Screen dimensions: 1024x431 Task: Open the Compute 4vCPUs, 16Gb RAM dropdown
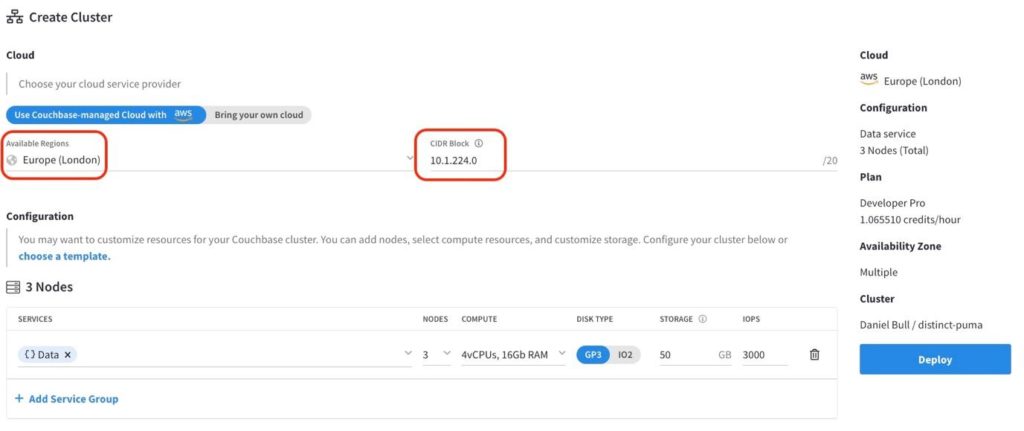click(x=513, y=355)
